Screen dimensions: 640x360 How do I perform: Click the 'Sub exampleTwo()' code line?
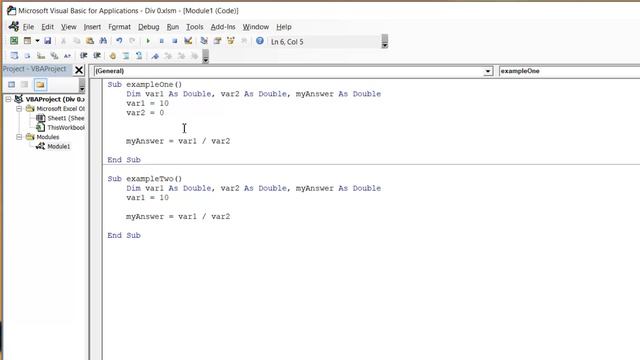tap(144, 179)
